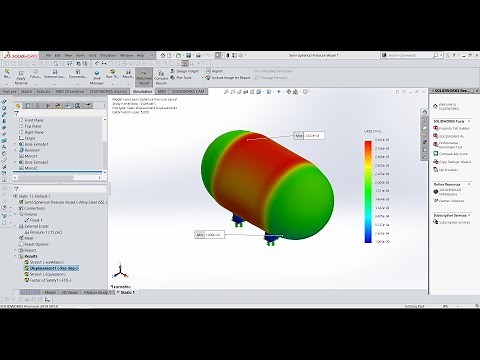Switch to SOLIDWORKS CAM tab

coord(188,91)
